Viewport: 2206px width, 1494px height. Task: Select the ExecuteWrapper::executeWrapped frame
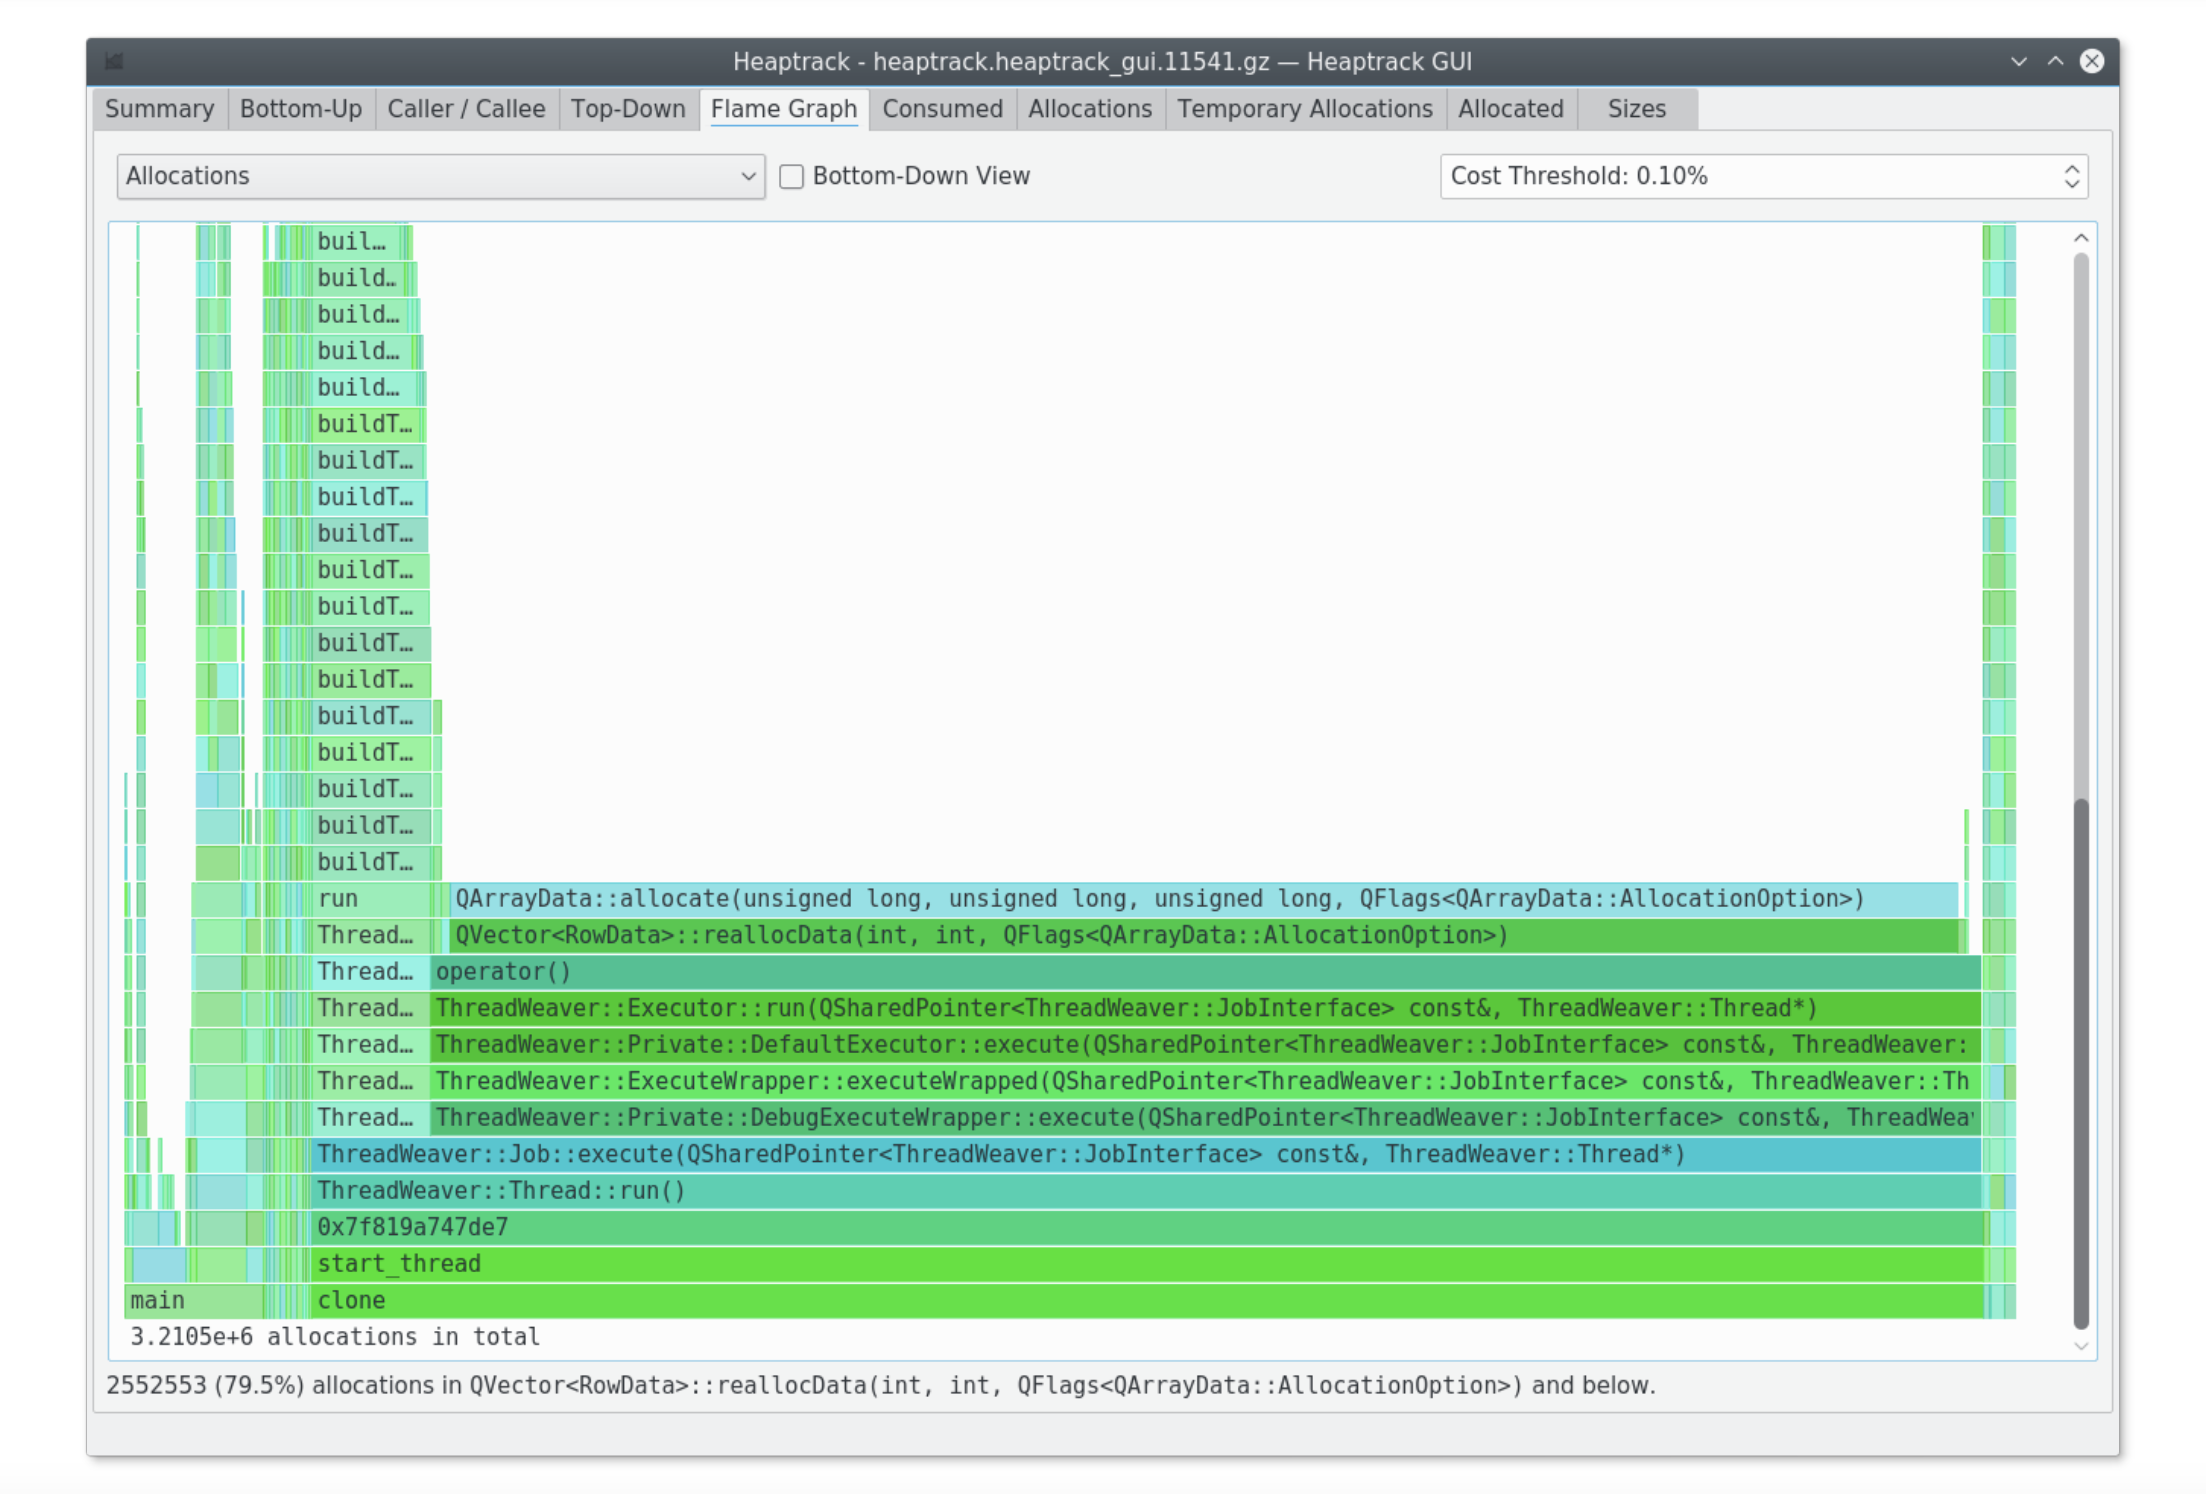coord(1205,1081)
